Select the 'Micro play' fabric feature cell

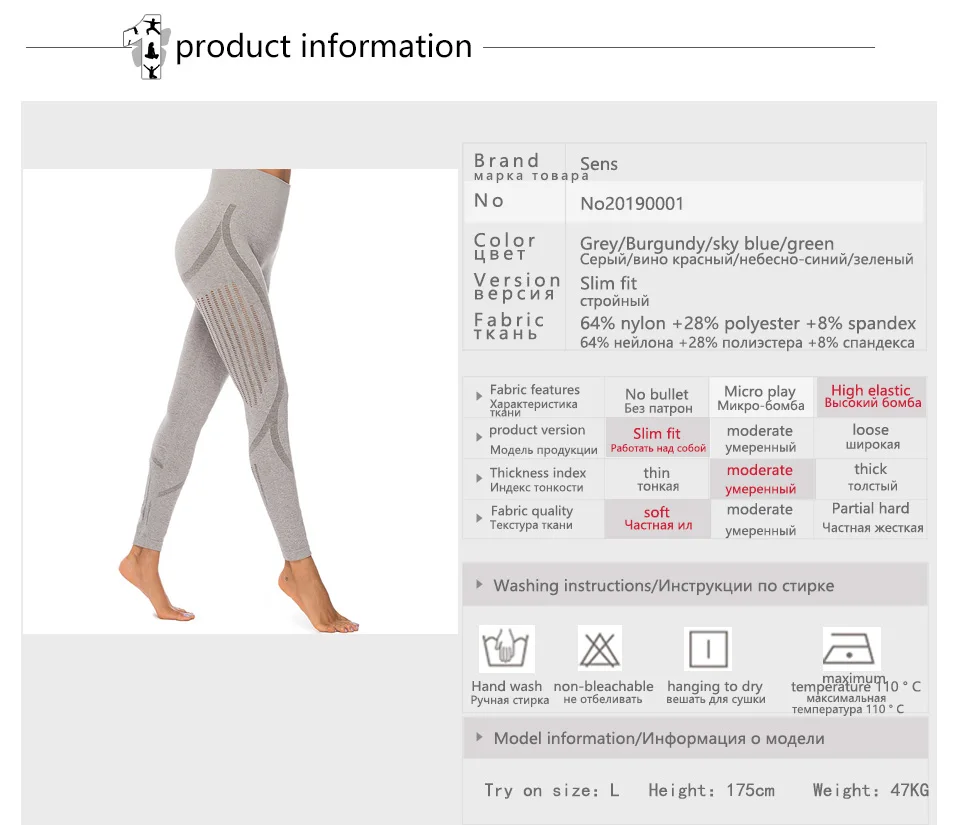pyautogui.click(x=761, y=397)
